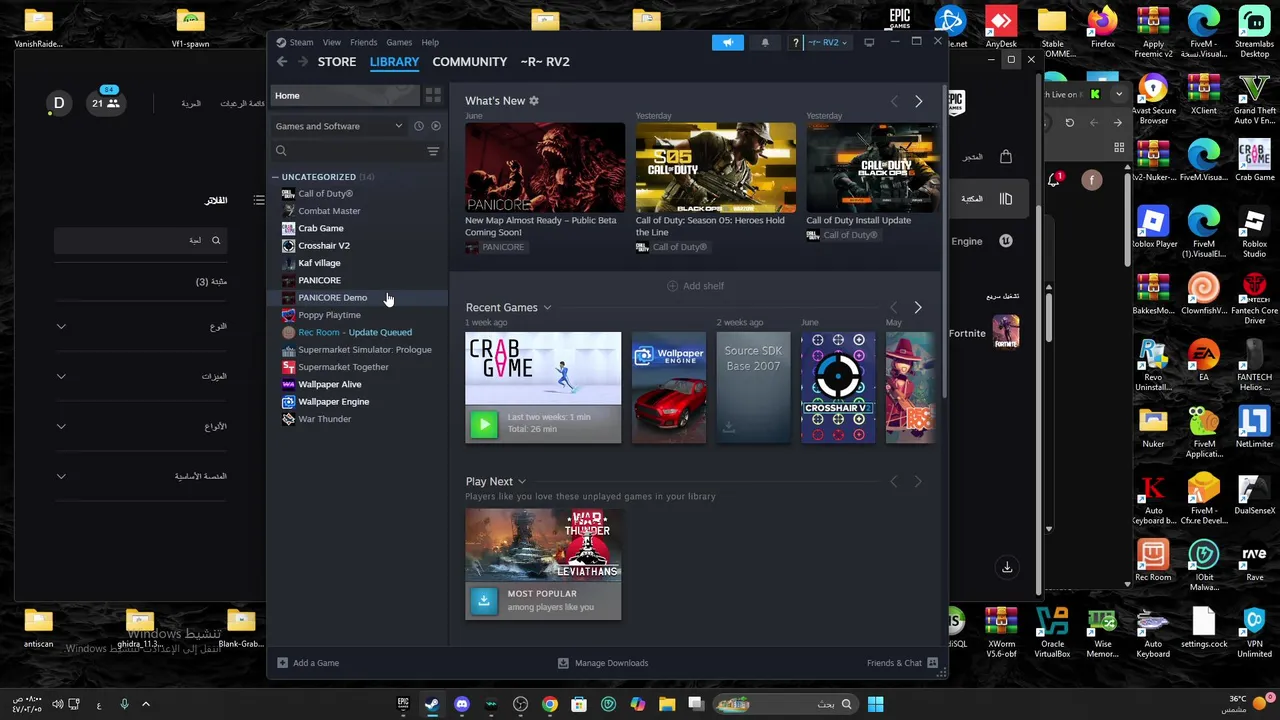Open the View menu

pos(332,42)
